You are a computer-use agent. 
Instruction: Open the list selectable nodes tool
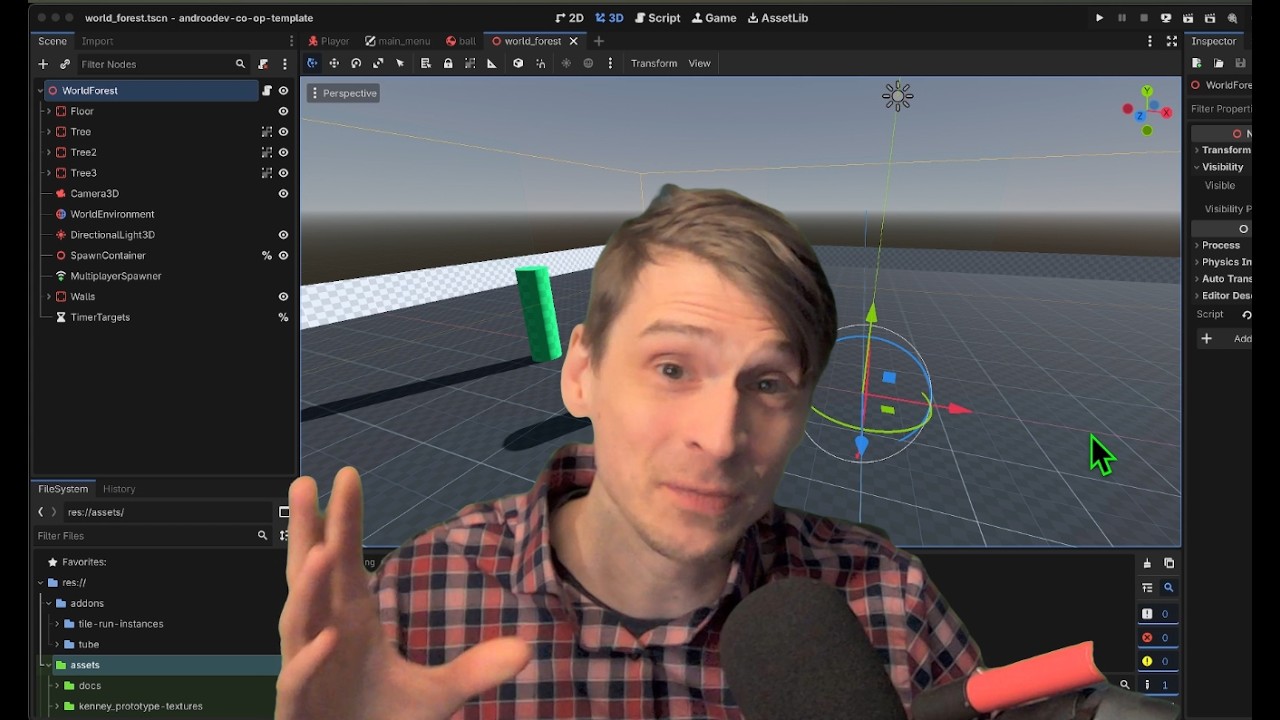[425, 63]
